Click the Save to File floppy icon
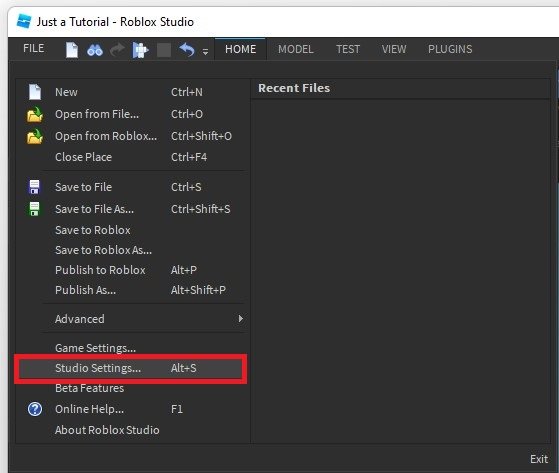Image resolution: width=559 pixels, height=473 pixels. click(x=35, y=187)
